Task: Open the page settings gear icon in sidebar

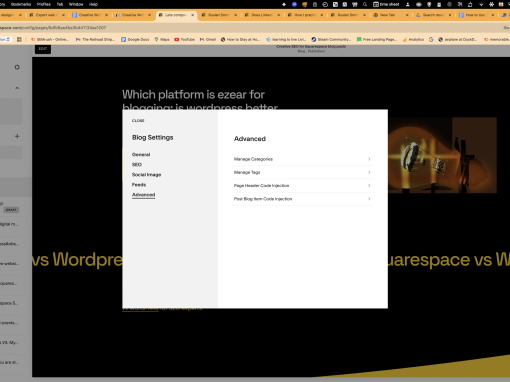Action: (x=17, y=67)
